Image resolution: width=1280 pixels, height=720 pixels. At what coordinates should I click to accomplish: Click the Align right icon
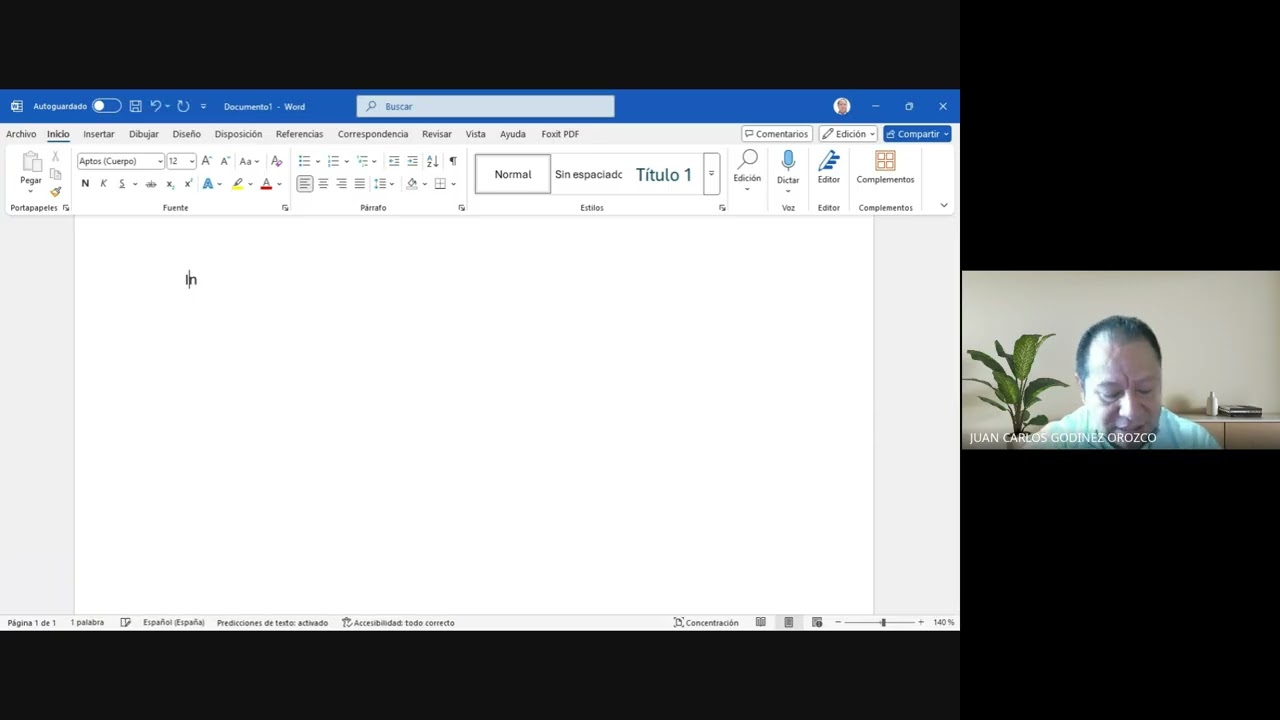(341, 184)
